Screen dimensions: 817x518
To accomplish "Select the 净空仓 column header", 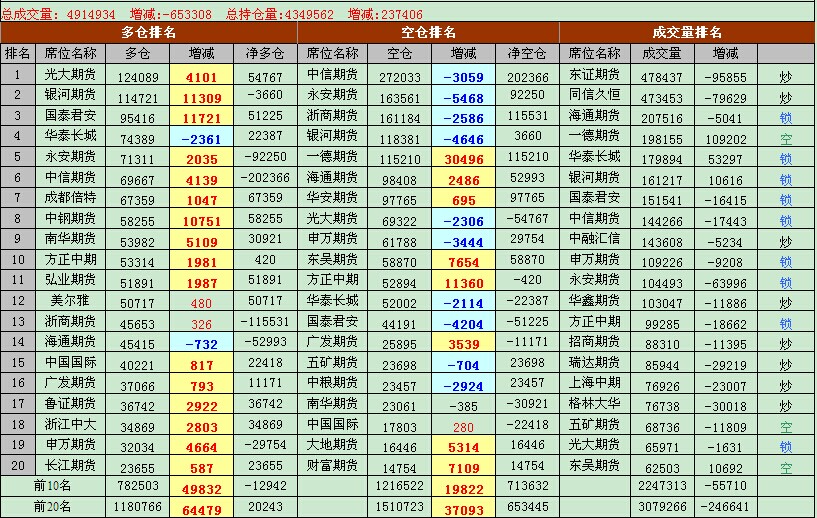I will tap(527, 53).
